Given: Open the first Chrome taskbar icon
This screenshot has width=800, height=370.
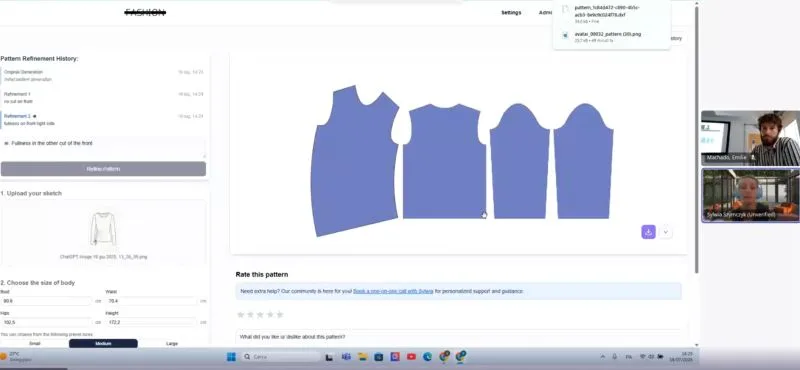Looking at the screenshot, I should (x=445, y=356).
